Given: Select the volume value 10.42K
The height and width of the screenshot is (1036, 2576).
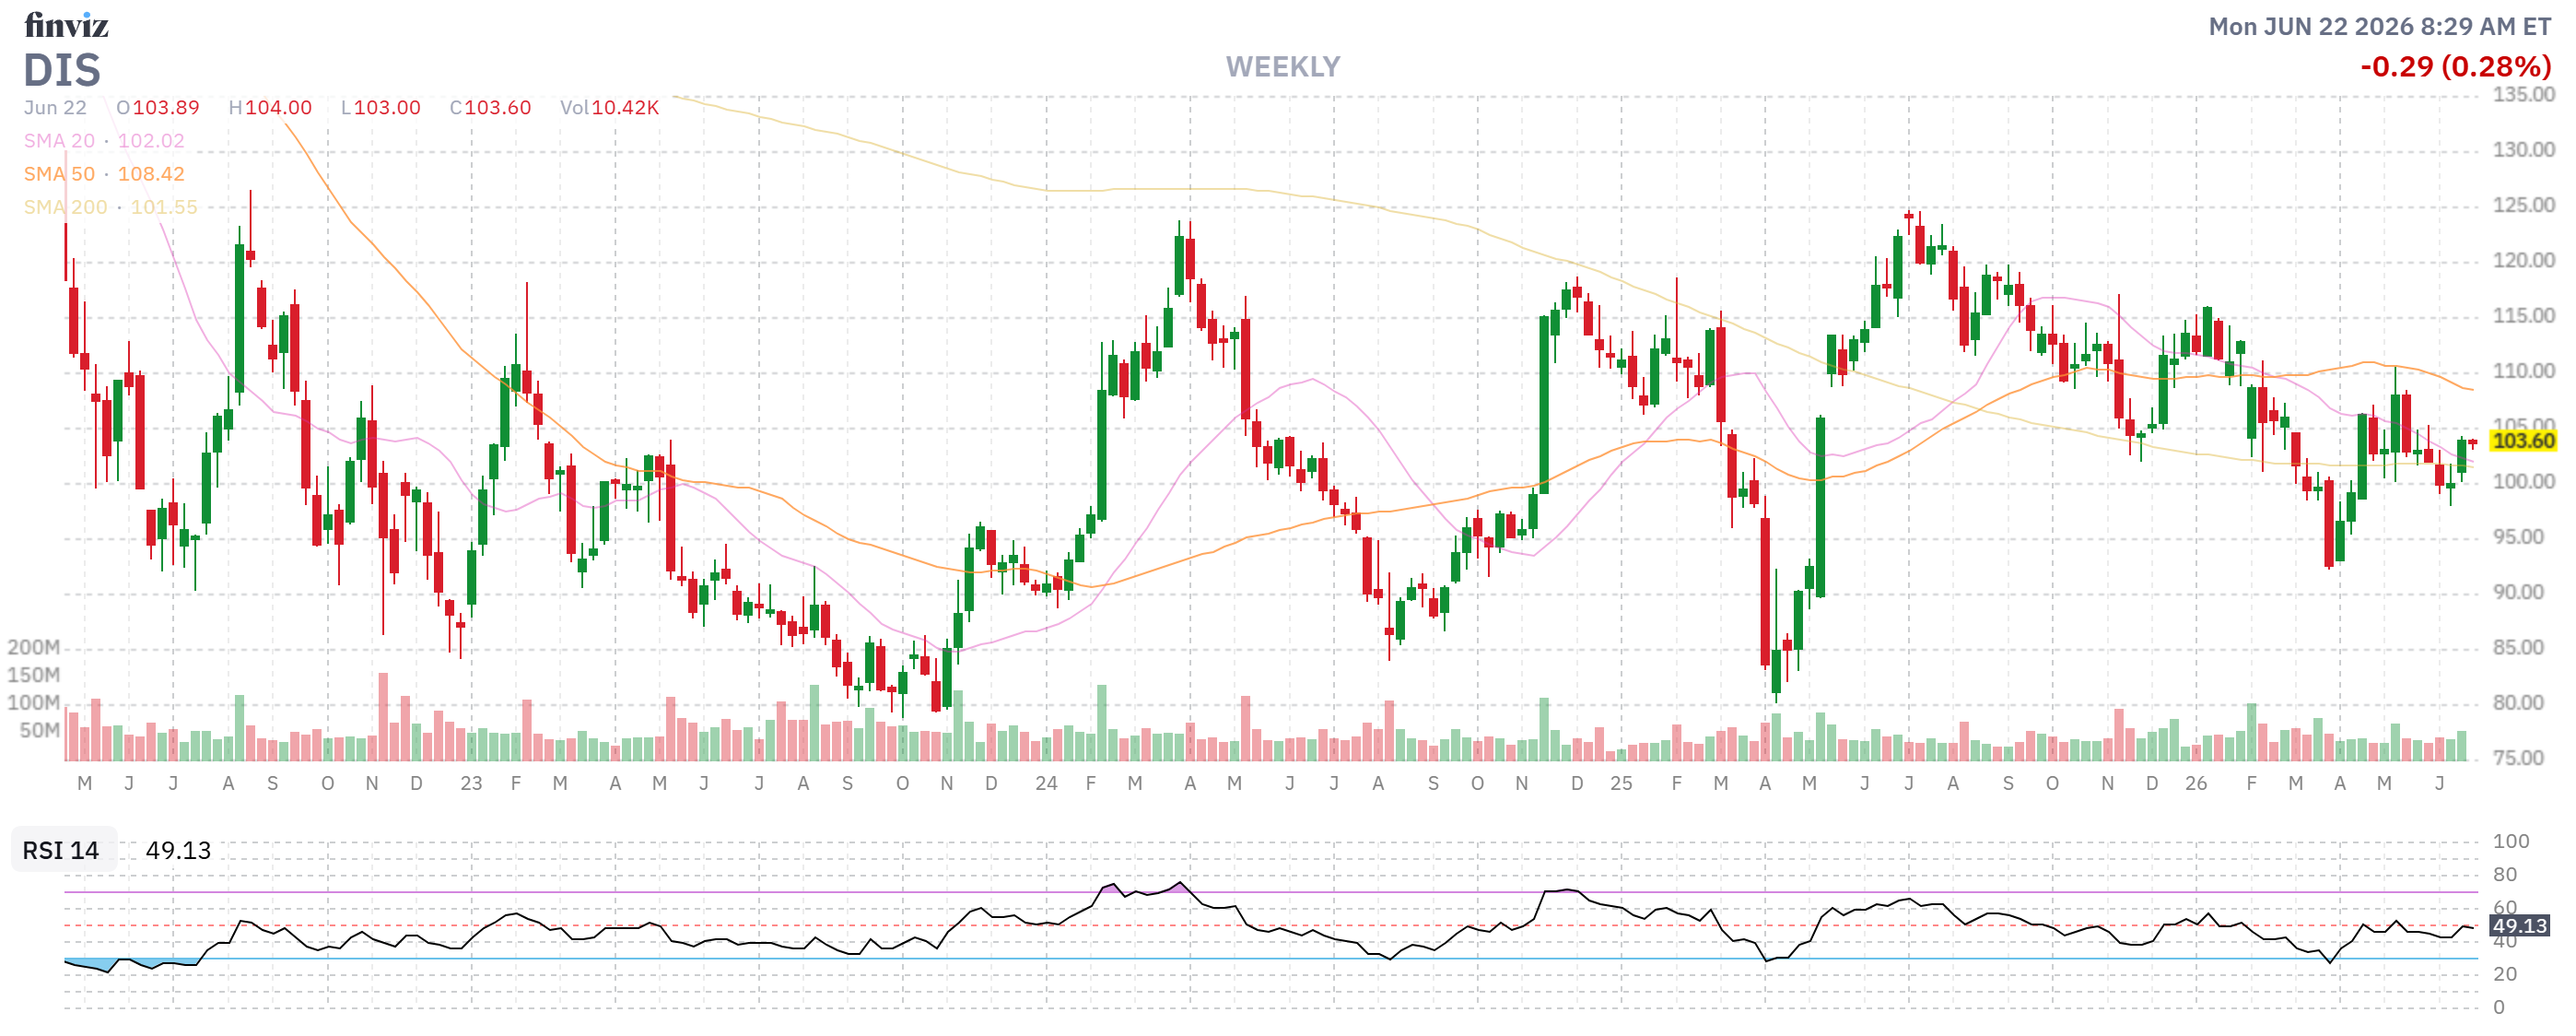Looking at the screenshot, I should point(625,108).
